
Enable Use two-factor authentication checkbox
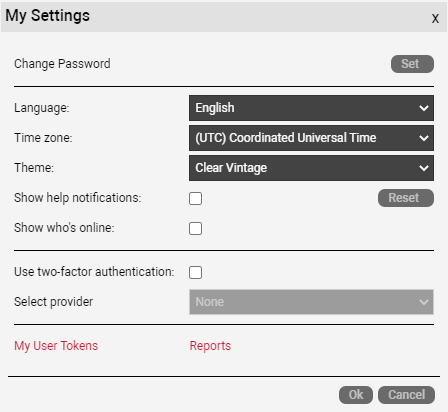click(x=195, y=272)
